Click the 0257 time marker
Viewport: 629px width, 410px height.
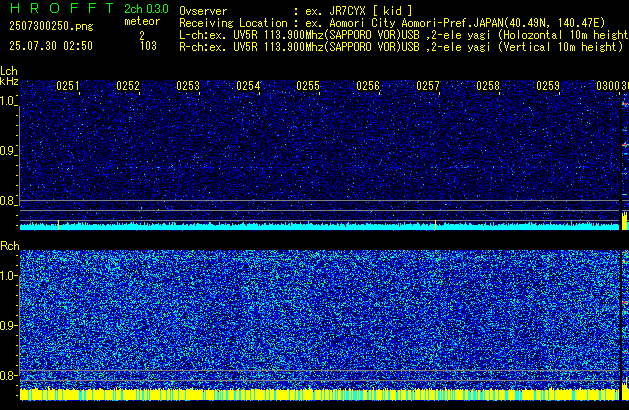428,86
